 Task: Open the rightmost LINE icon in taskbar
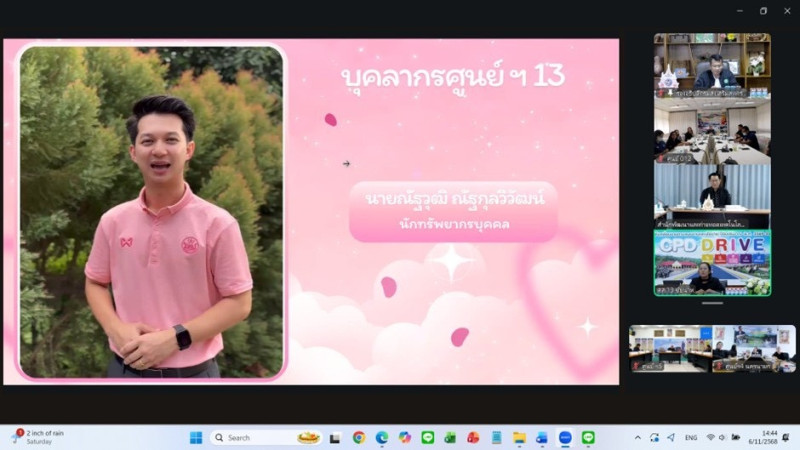(588, 438)
